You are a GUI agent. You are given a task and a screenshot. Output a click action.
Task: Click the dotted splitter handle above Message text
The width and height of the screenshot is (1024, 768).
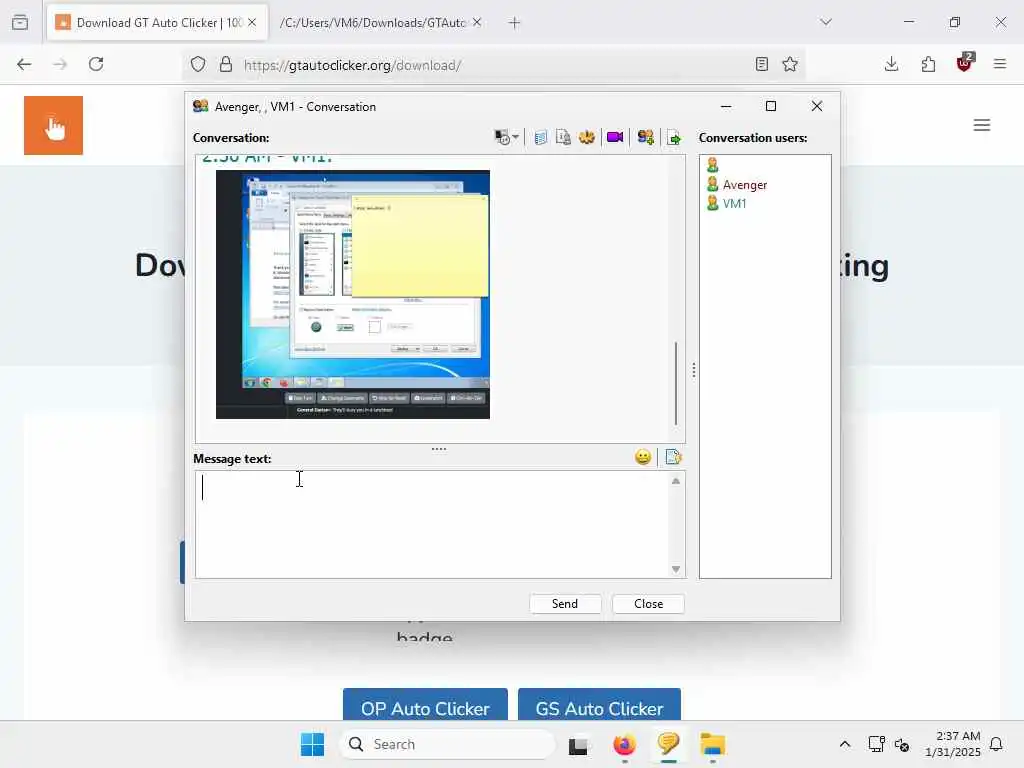coord(439,449)
